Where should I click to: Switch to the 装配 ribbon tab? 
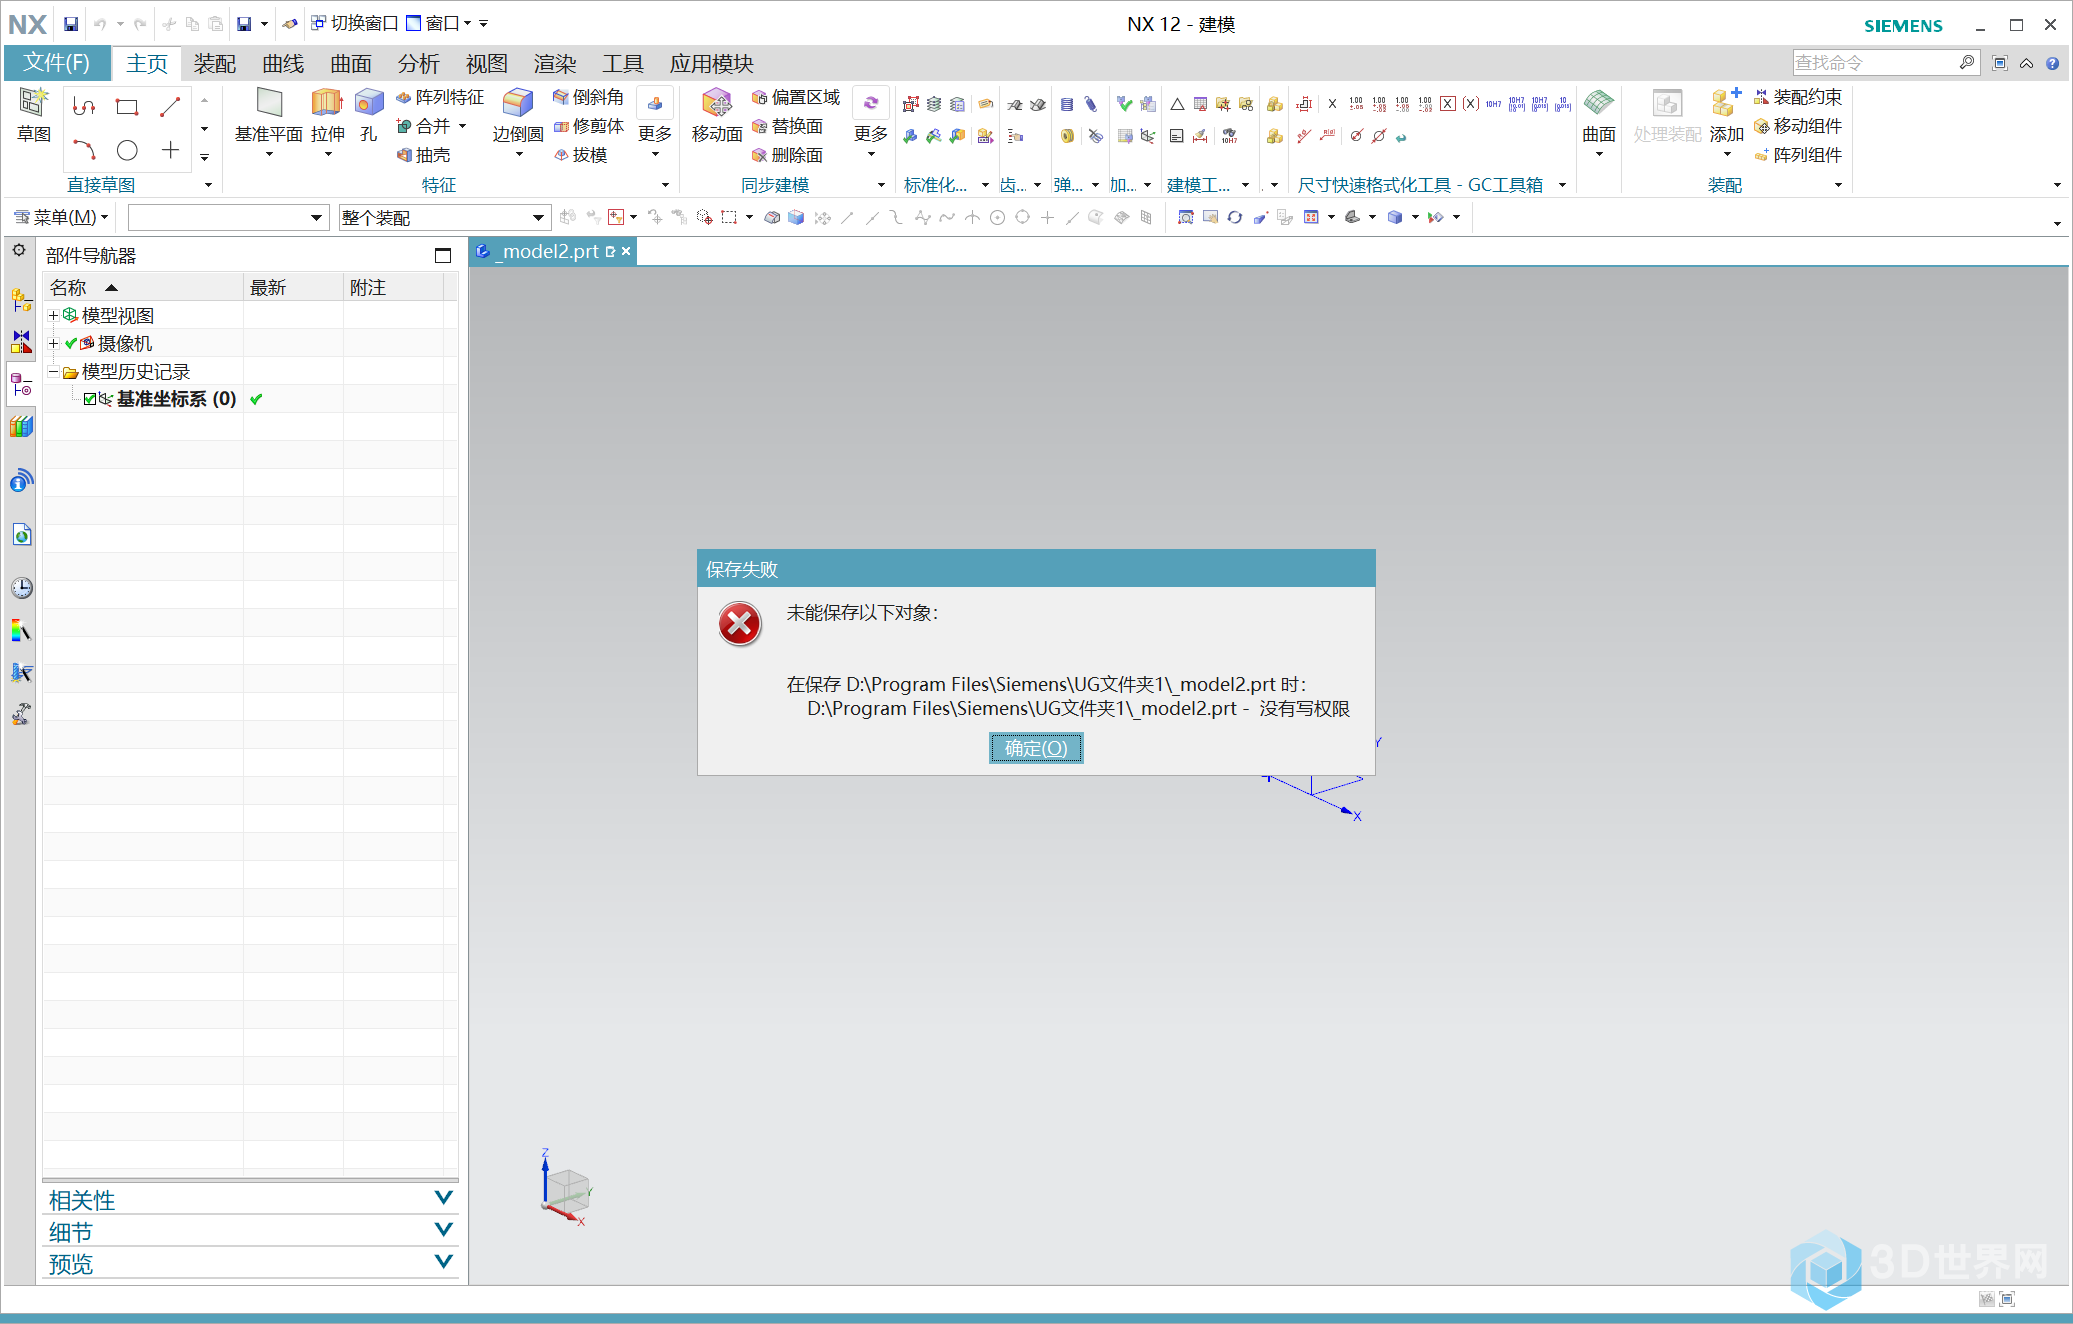point(215,63)
